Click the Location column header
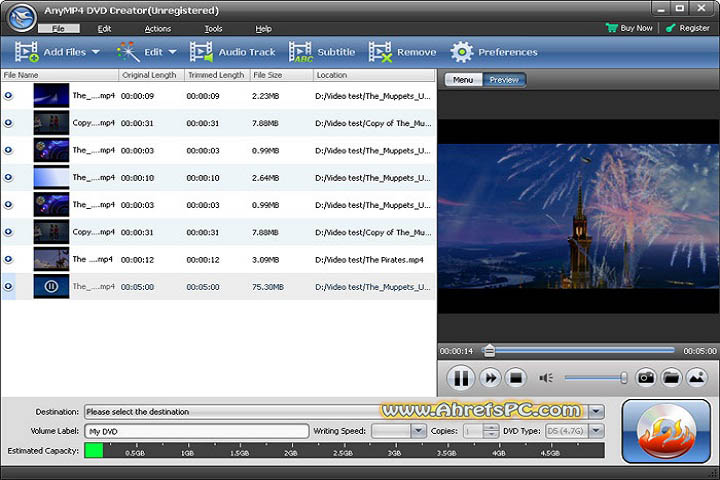 pyautogui.click(x=374, y=75)
